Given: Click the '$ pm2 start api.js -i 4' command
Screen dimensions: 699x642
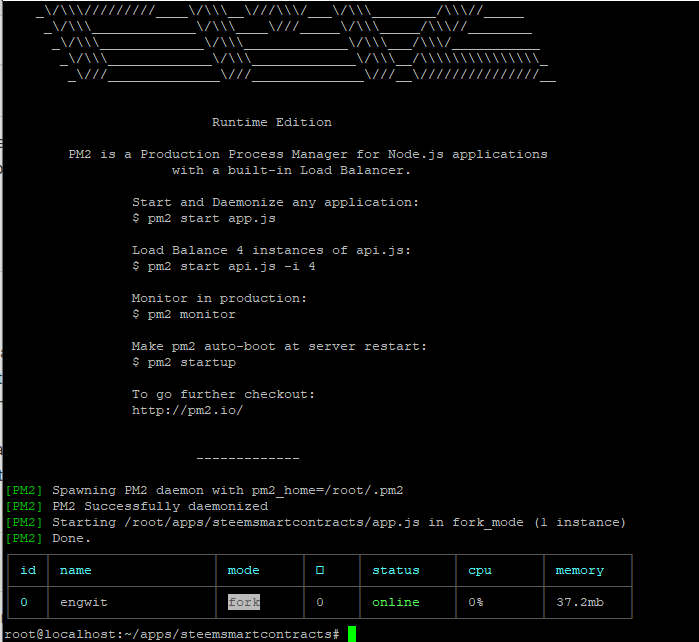Looking at the screenshot, I should [x=224, y=267].
